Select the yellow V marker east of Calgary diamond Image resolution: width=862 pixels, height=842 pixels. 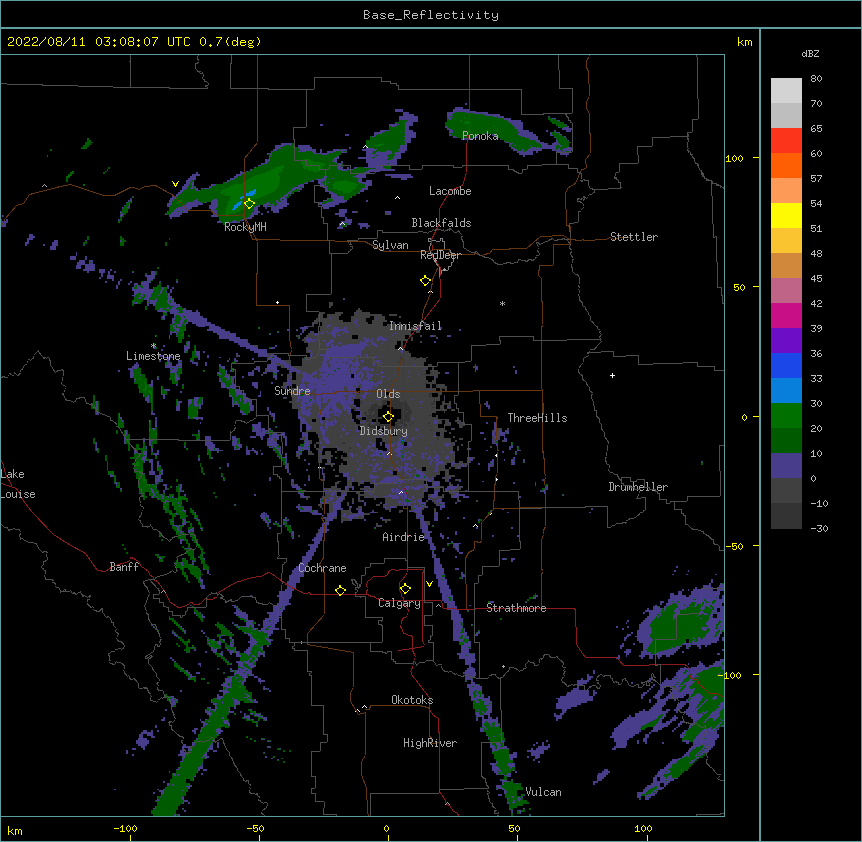click(429, 584)
